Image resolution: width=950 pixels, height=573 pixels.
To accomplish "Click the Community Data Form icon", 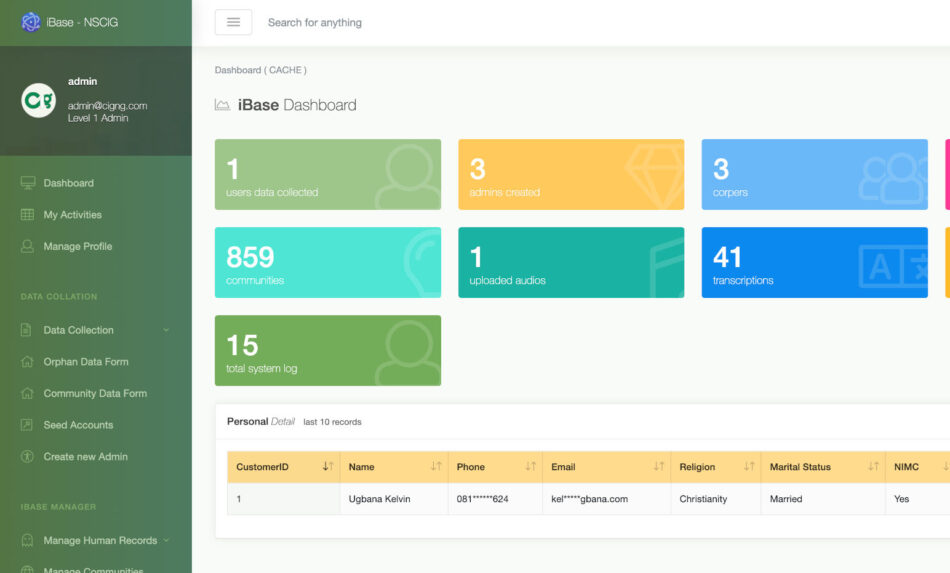I will click(27, 394).
